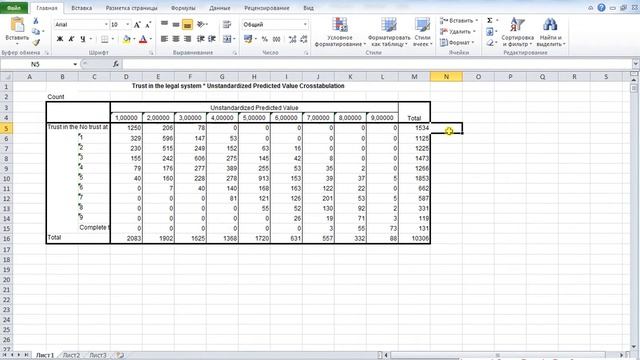Click the formula bar input field
The height and width of the screenshot is (360, 640).
pyautogui.click(x=376, y=64)
